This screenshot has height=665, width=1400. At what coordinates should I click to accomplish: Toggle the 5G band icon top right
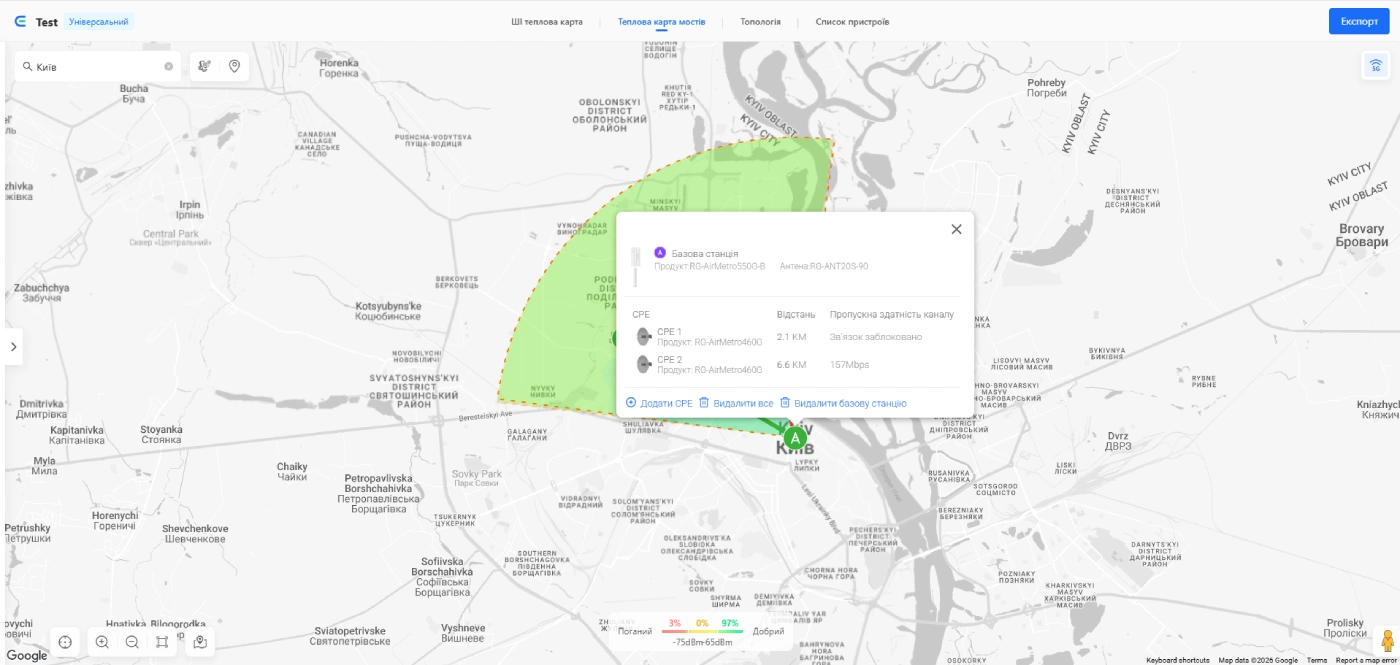[x=1376, y=66]
